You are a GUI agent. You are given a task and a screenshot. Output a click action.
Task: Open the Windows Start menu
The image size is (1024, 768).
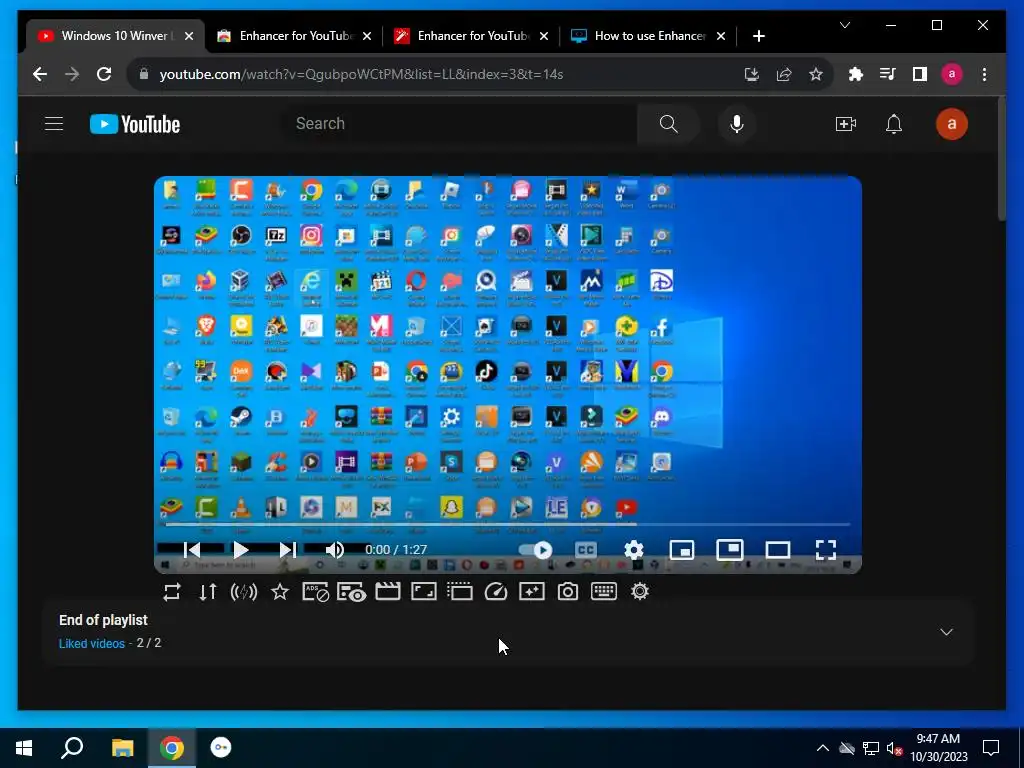pyautogui.click(x=24, y=748)
